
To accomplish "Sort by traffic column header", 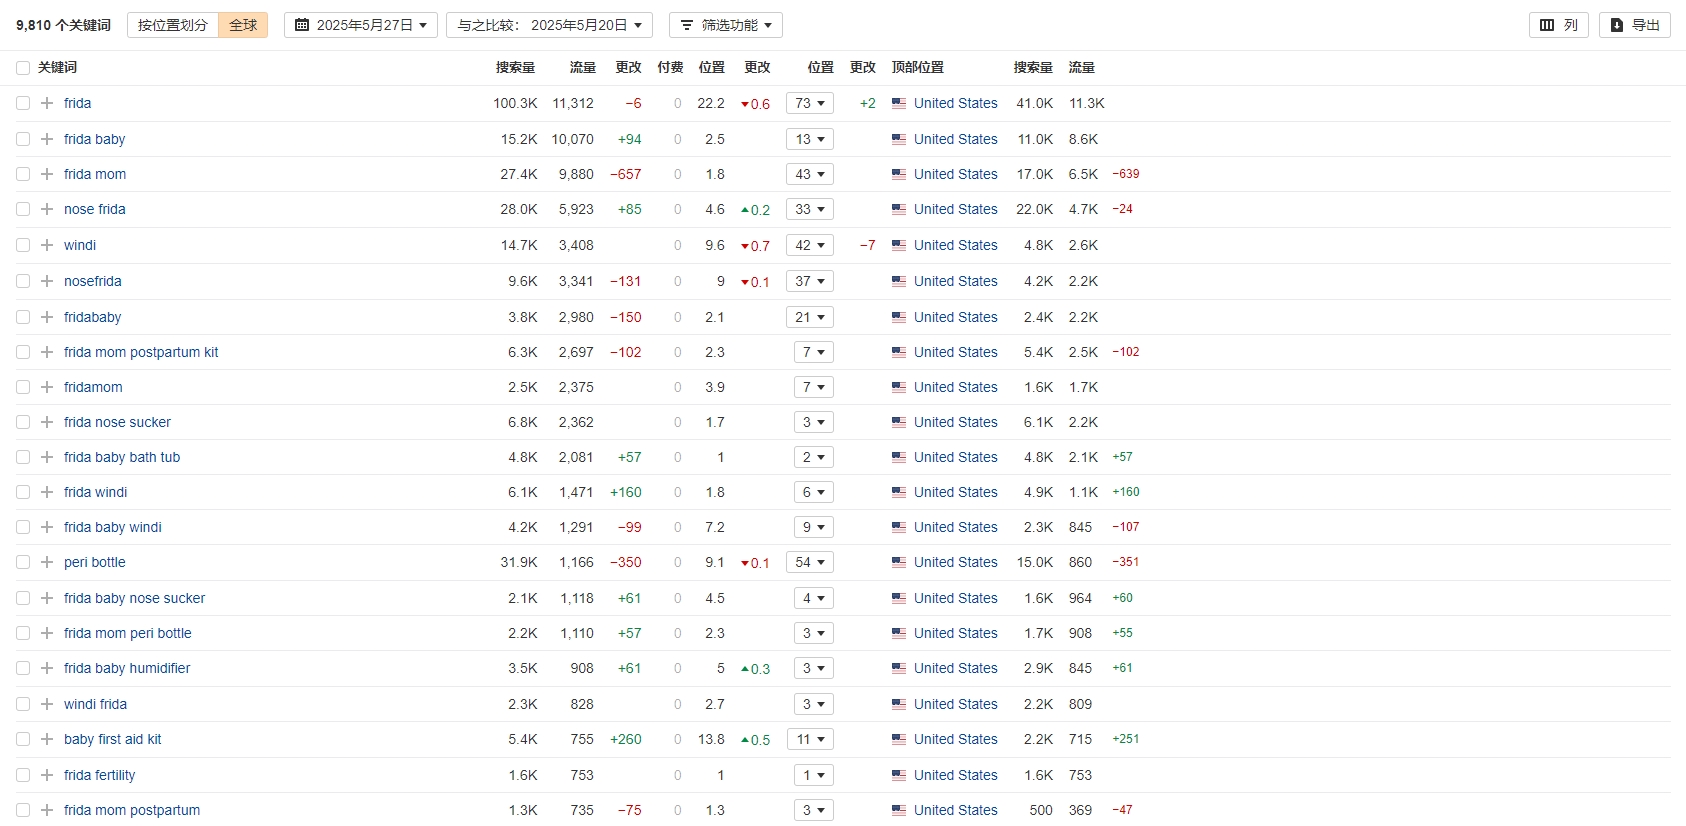I will 582,68.
